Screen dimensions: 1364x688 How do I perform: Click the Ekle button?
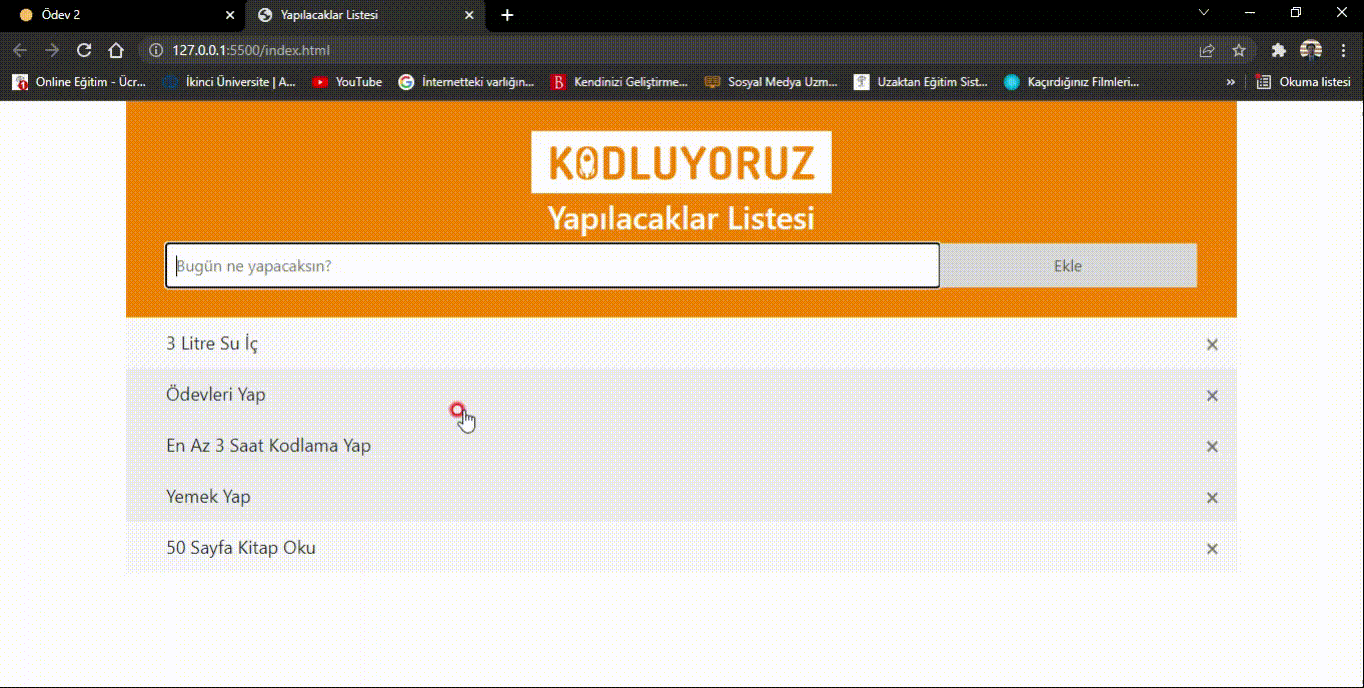coord(1068,266)
